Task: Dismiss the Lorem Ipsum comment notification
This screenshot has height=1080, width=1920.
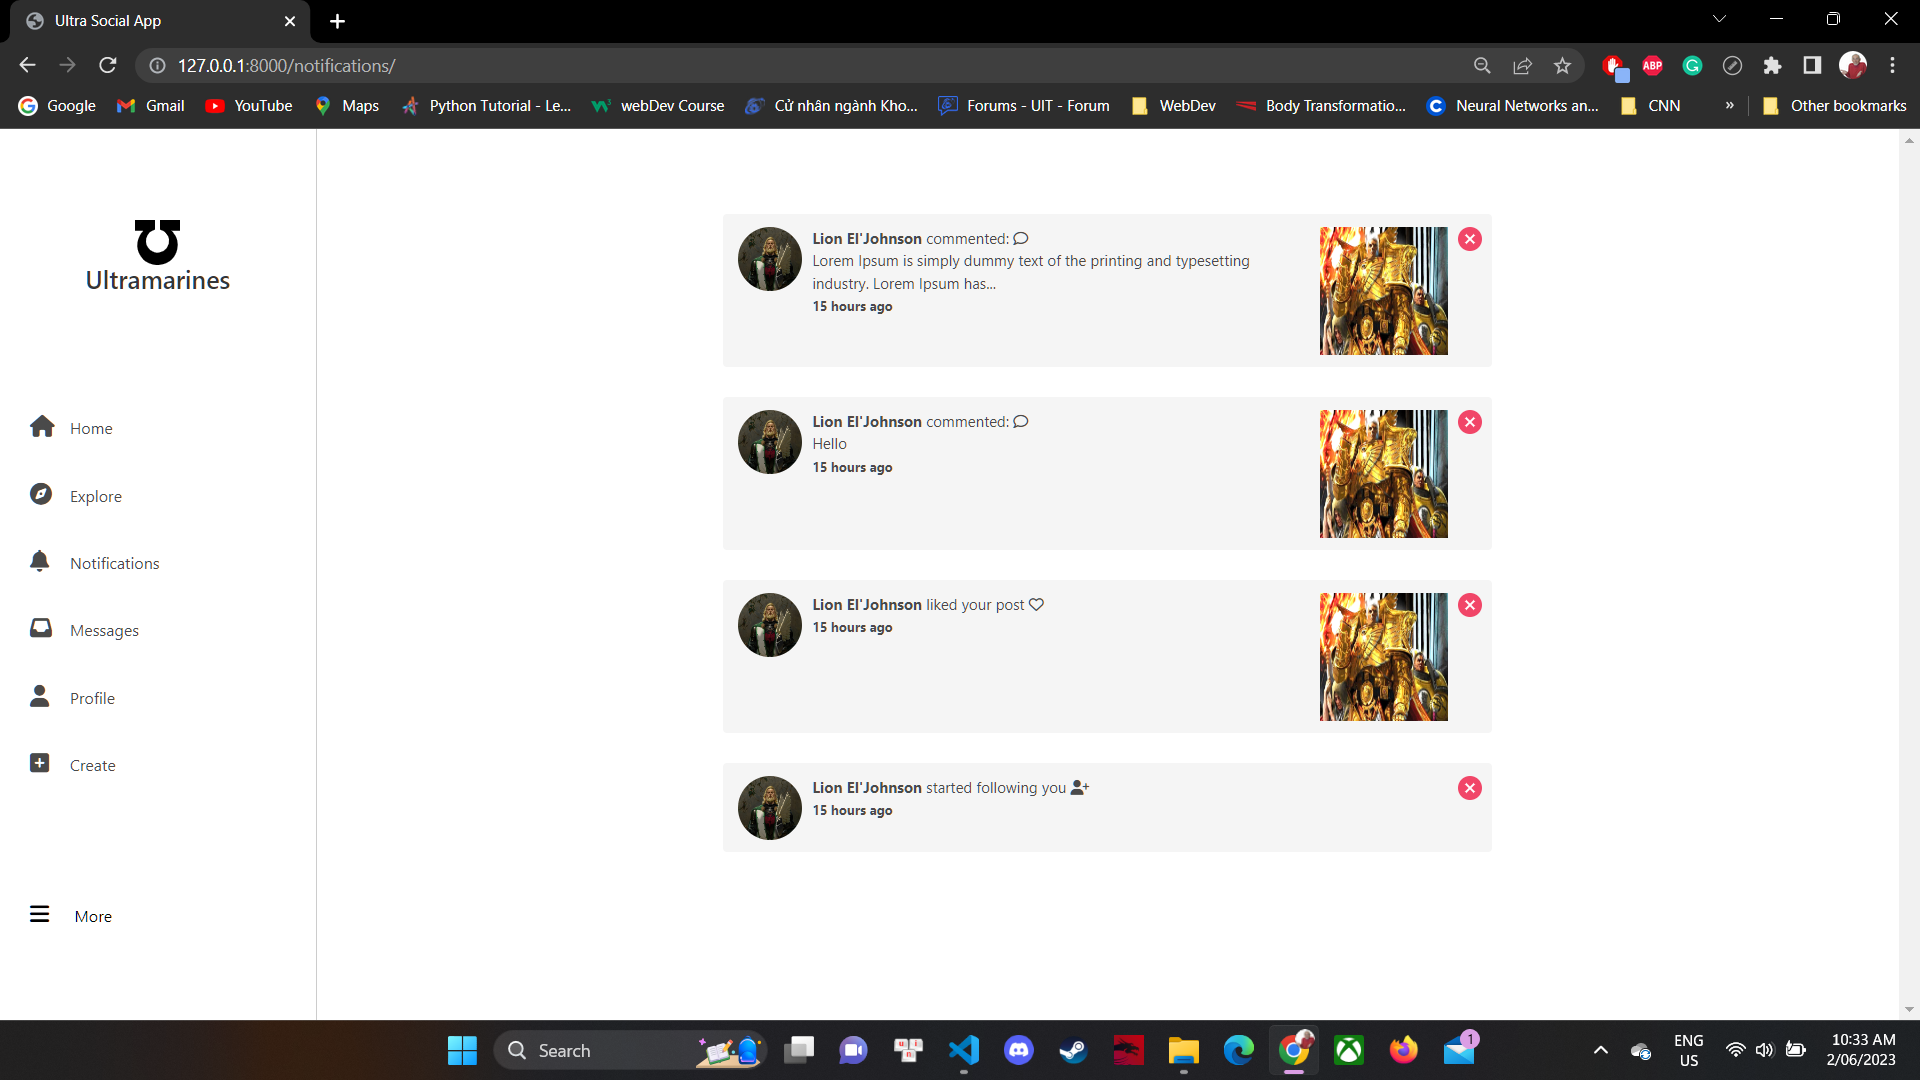Action: 1469,239
